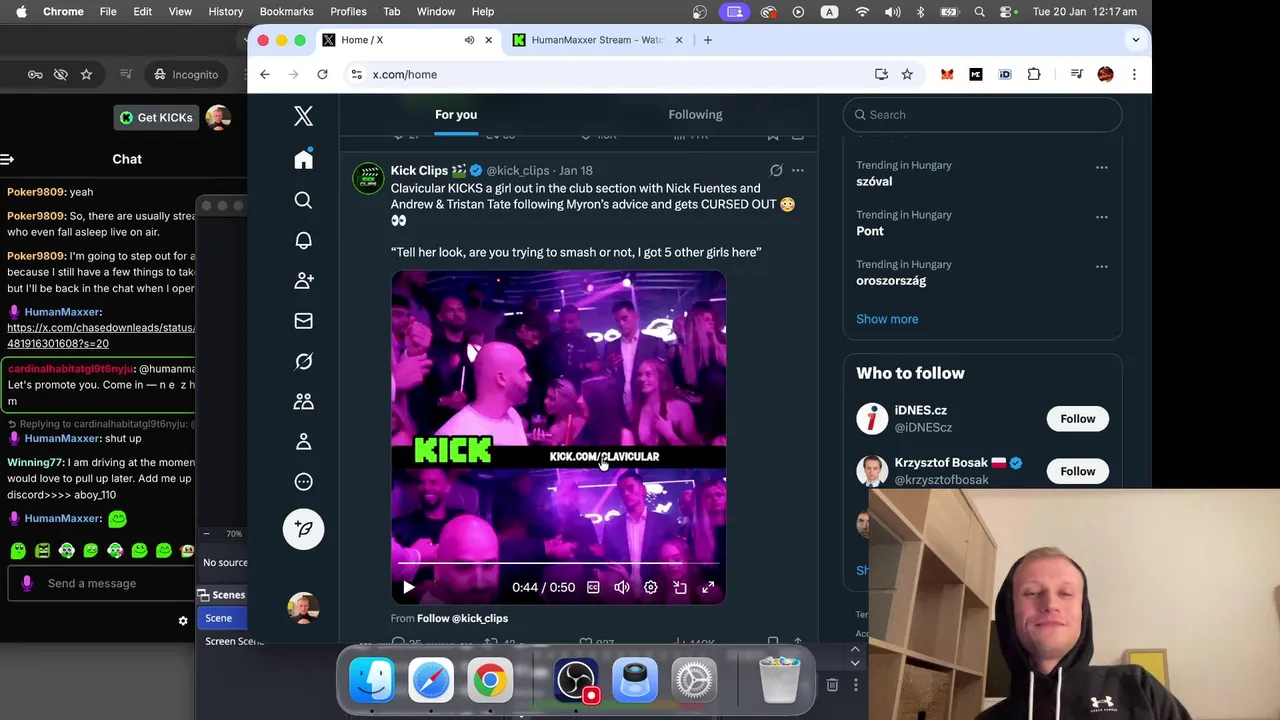Screen dimensions: 1280x720
Task: Open the Follow people icon in X sidebar
Action: (x=303, y=281)
